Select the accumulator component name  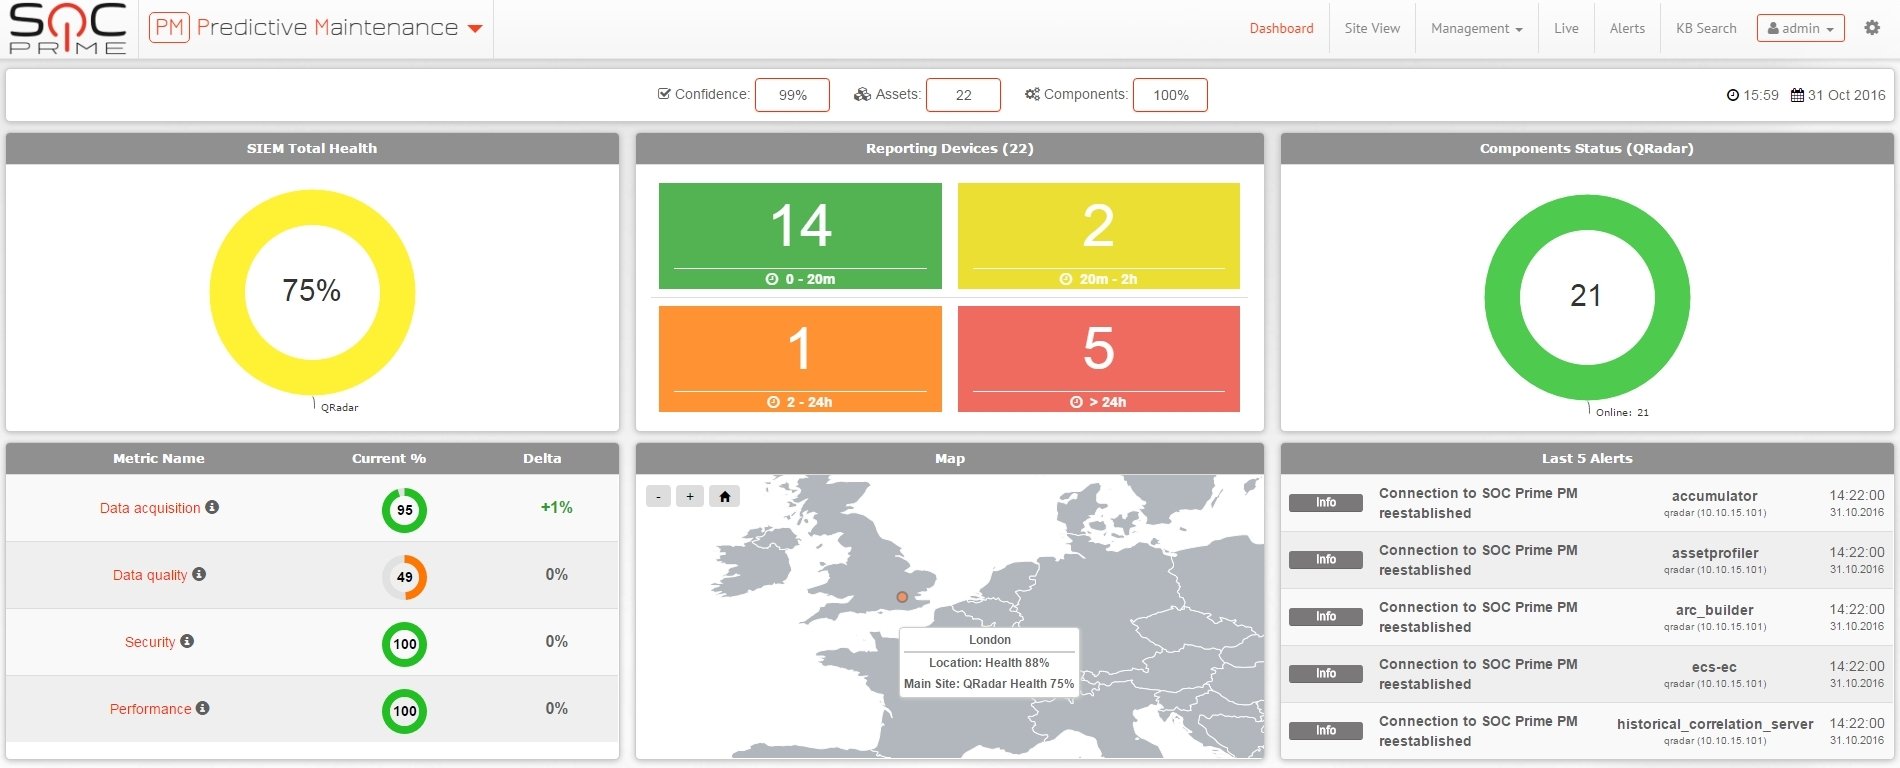click(1714, 496)
